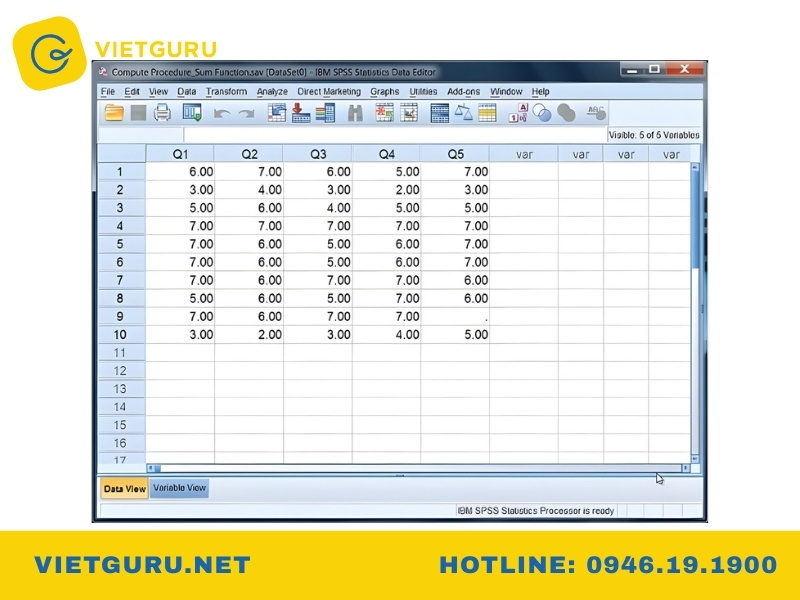Viewport: 800px width, 600px height.
Task: Open the File menu
Action: tap(108, 92)
